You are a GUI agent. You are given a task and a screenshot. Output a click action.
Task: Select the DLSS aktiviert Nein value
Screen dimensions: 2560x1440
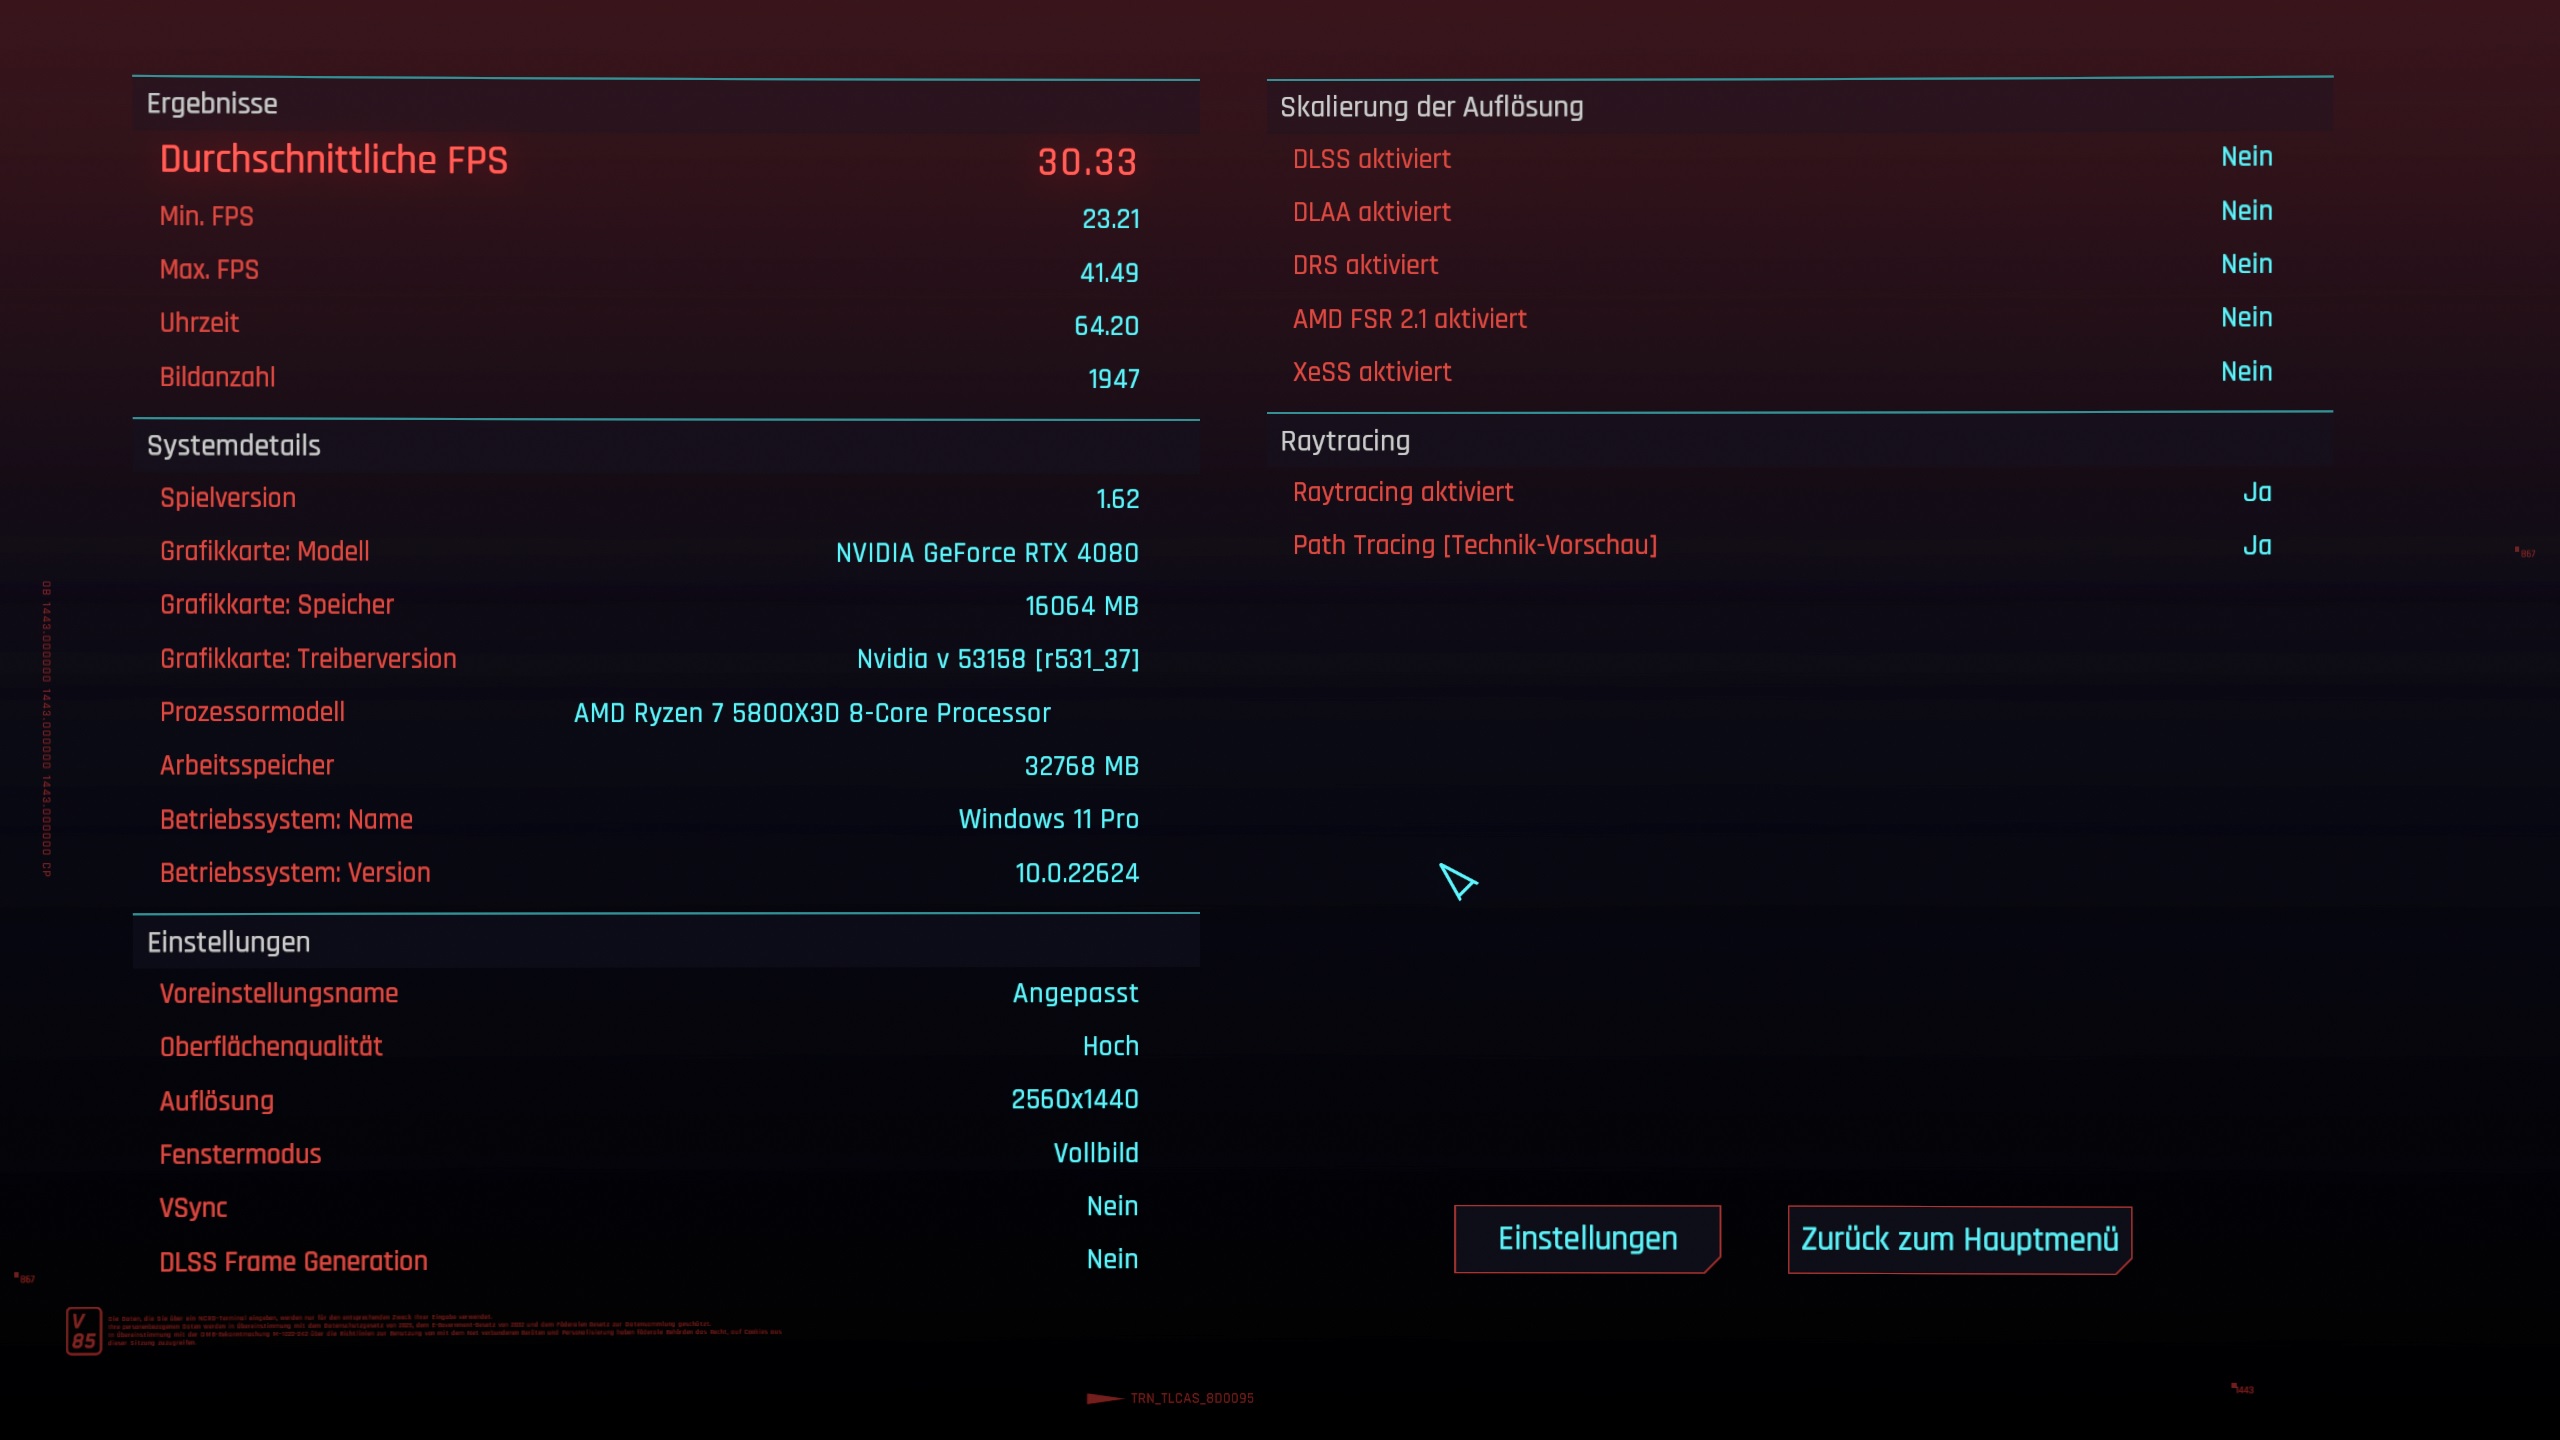[x=2246, y=157]
